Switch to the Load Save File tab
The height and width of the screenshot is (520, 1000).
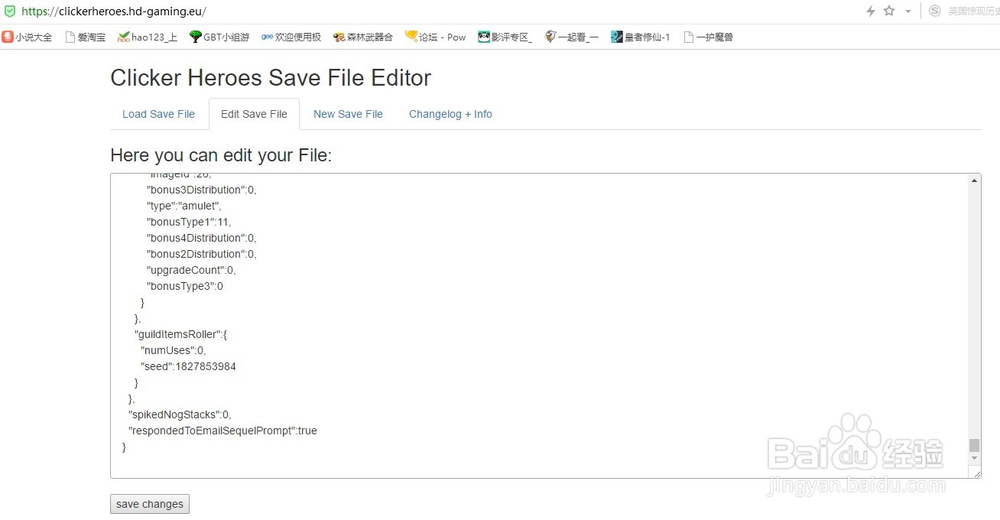tap(159, 114)
